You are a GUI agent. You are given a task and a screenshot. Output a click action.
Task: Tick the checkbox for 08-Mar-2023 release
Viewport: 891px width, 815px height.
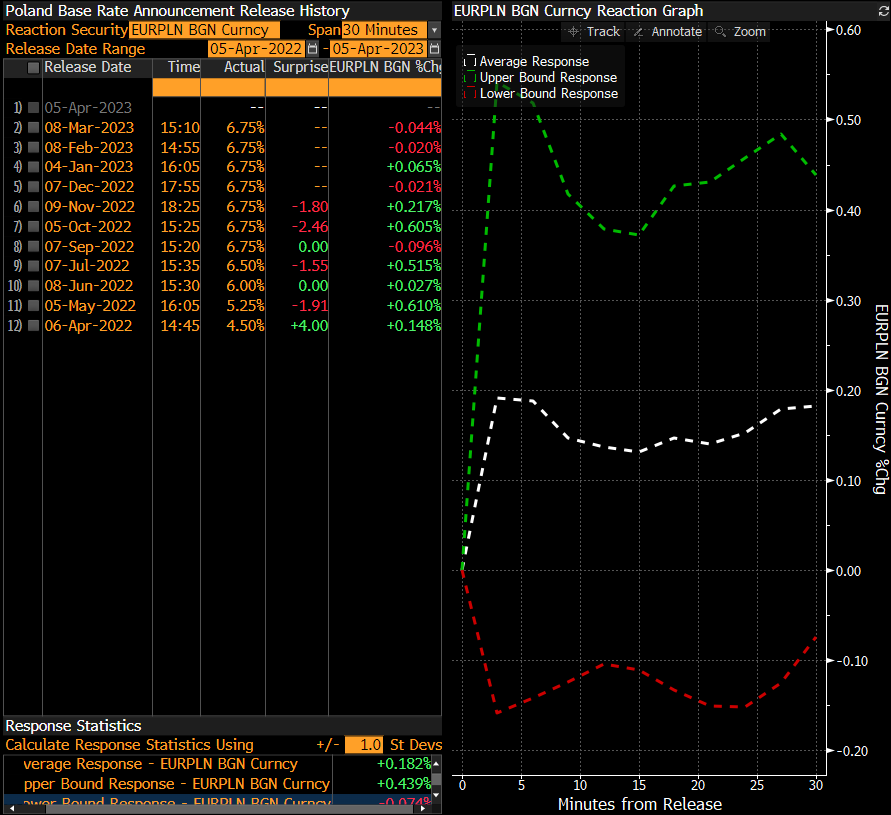point(34,128)
